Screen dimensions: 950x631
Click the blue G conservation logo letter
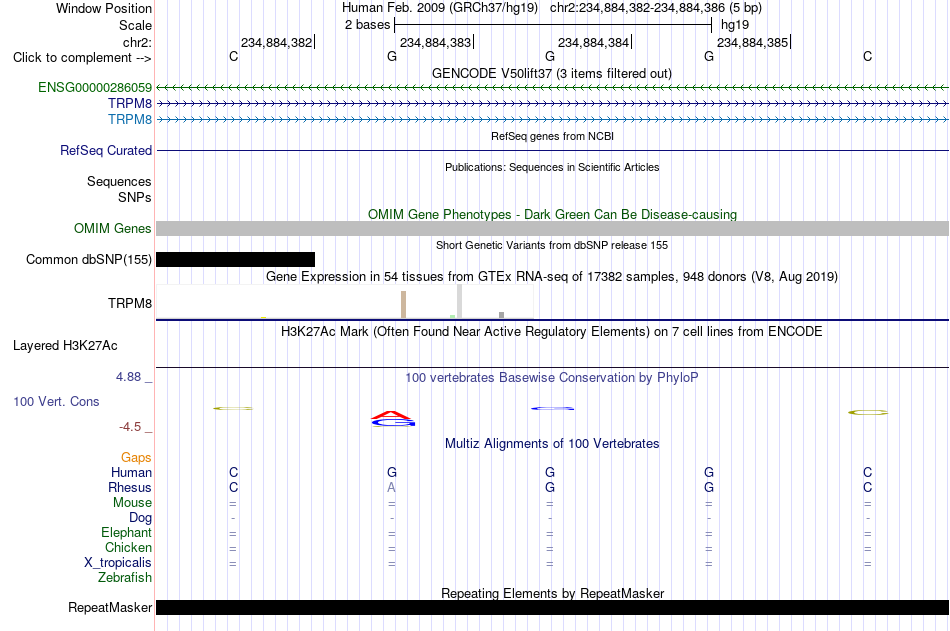coord(393,422)
